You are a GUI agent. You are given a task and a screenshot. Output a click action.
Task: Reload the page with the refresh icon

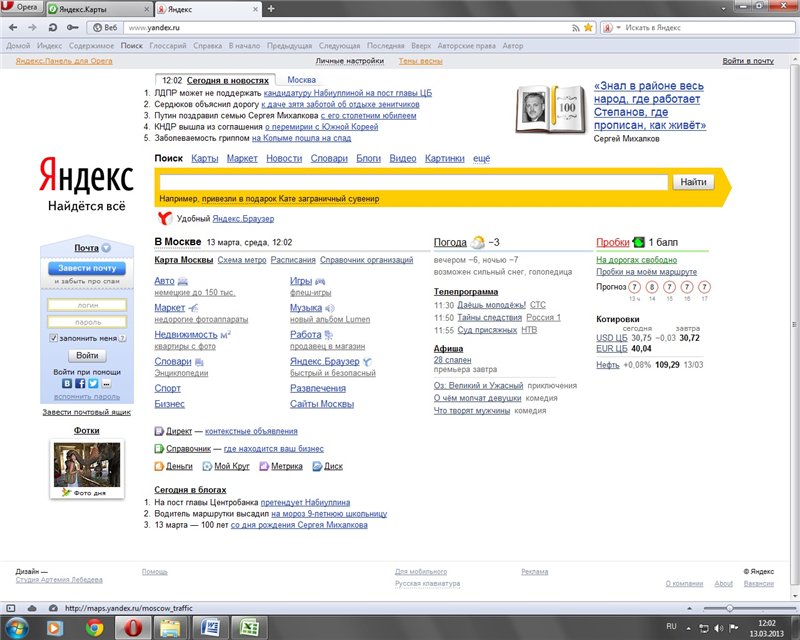(53, 28)
